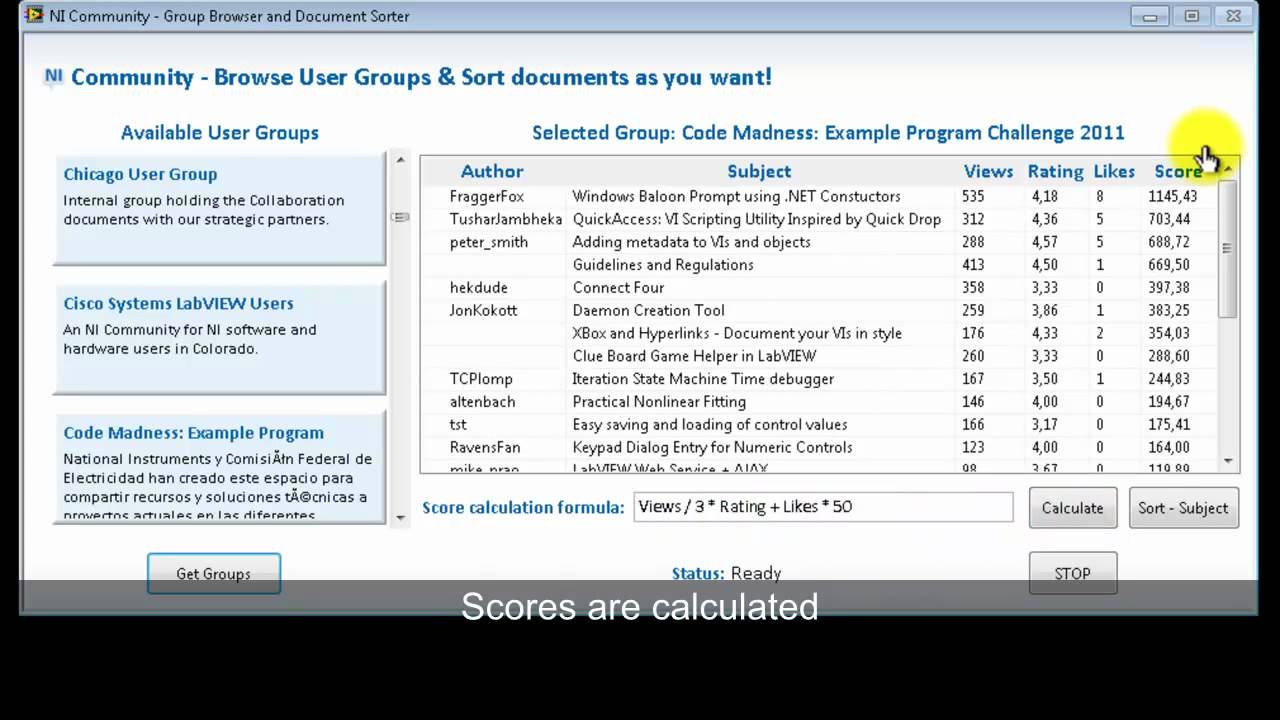Select the FraggerFox author cell
This screenshot has height=720, width=1280.
pos(486,196)
